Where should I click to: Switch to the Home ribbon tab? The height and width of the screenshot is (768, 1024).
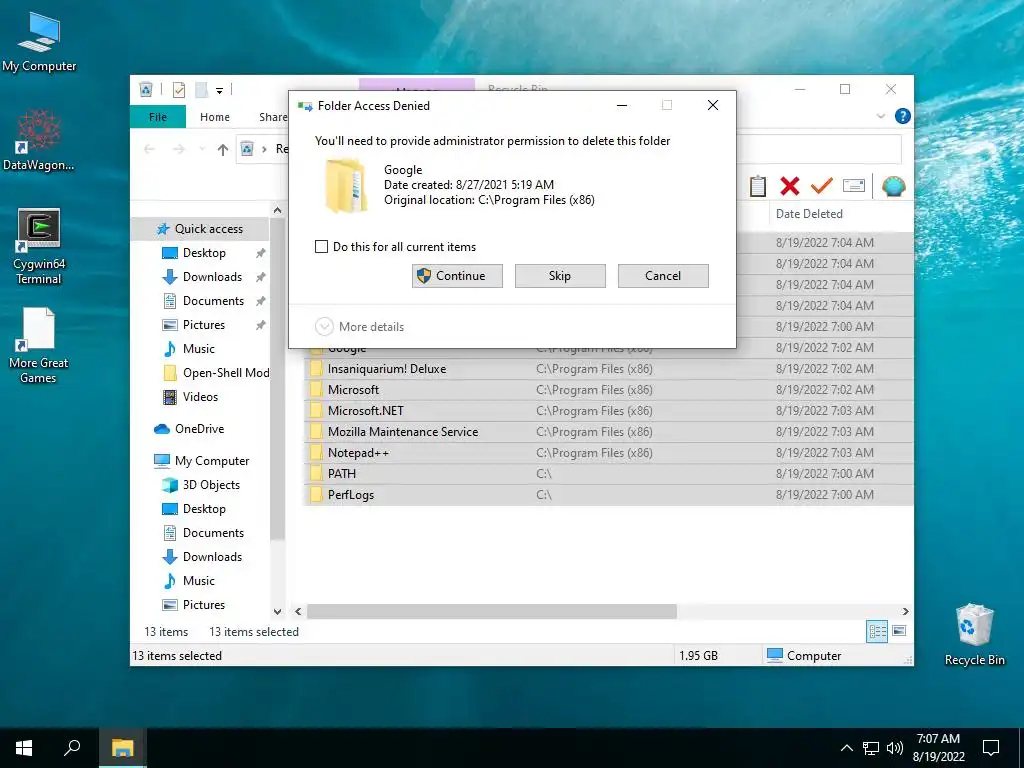(x=215, y=117)
